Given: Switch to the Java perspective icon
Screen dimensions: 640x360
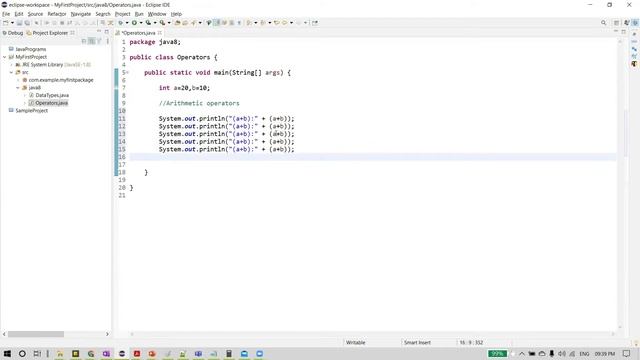Looking at the screenshot, I should point(627,23).
